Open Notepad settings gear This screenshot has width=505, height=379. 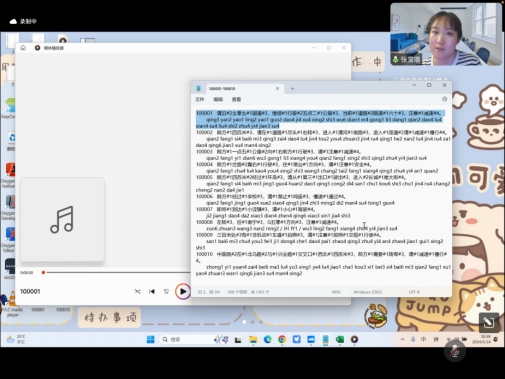click(x=444, y=99)
